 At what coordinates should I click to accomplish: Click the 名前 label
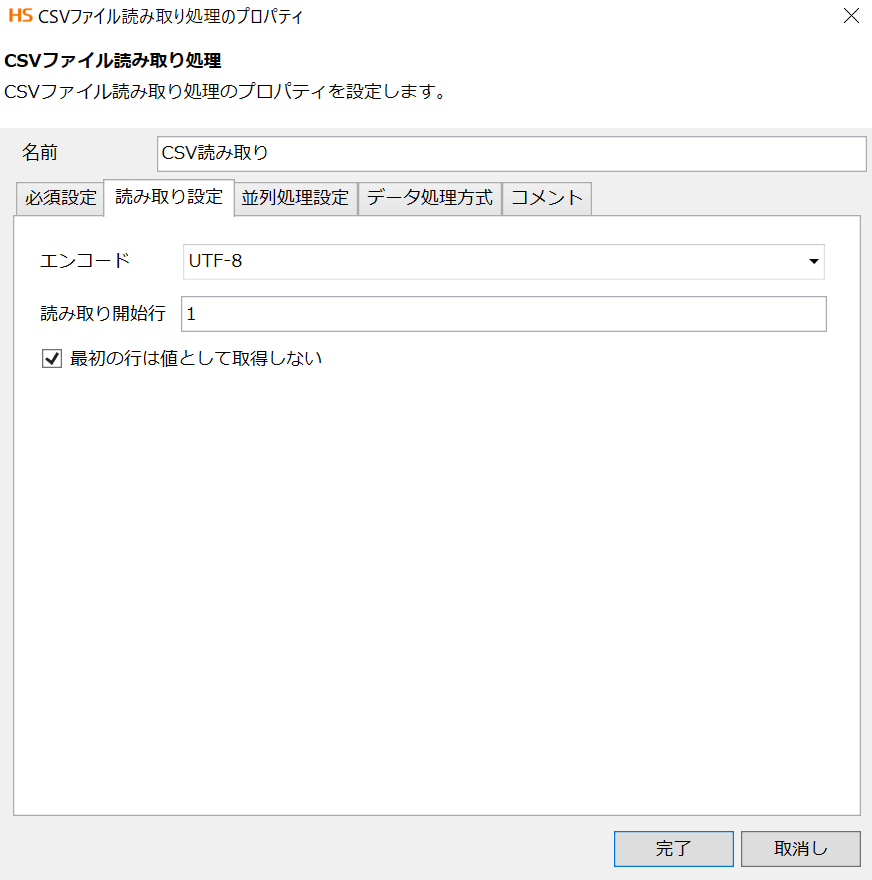tap(39, 153)
